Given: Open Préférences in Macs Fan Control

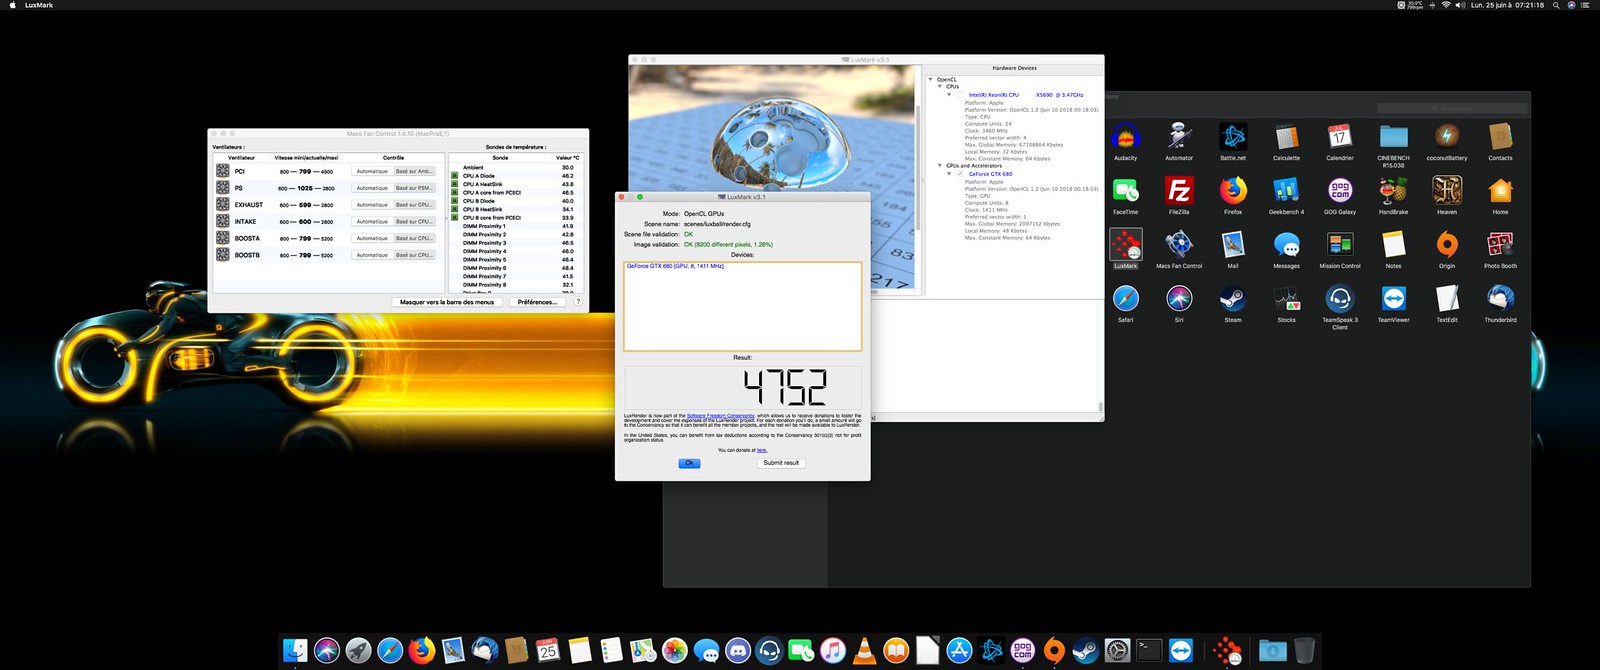Looking at the screenshot, I should point(537,302).
